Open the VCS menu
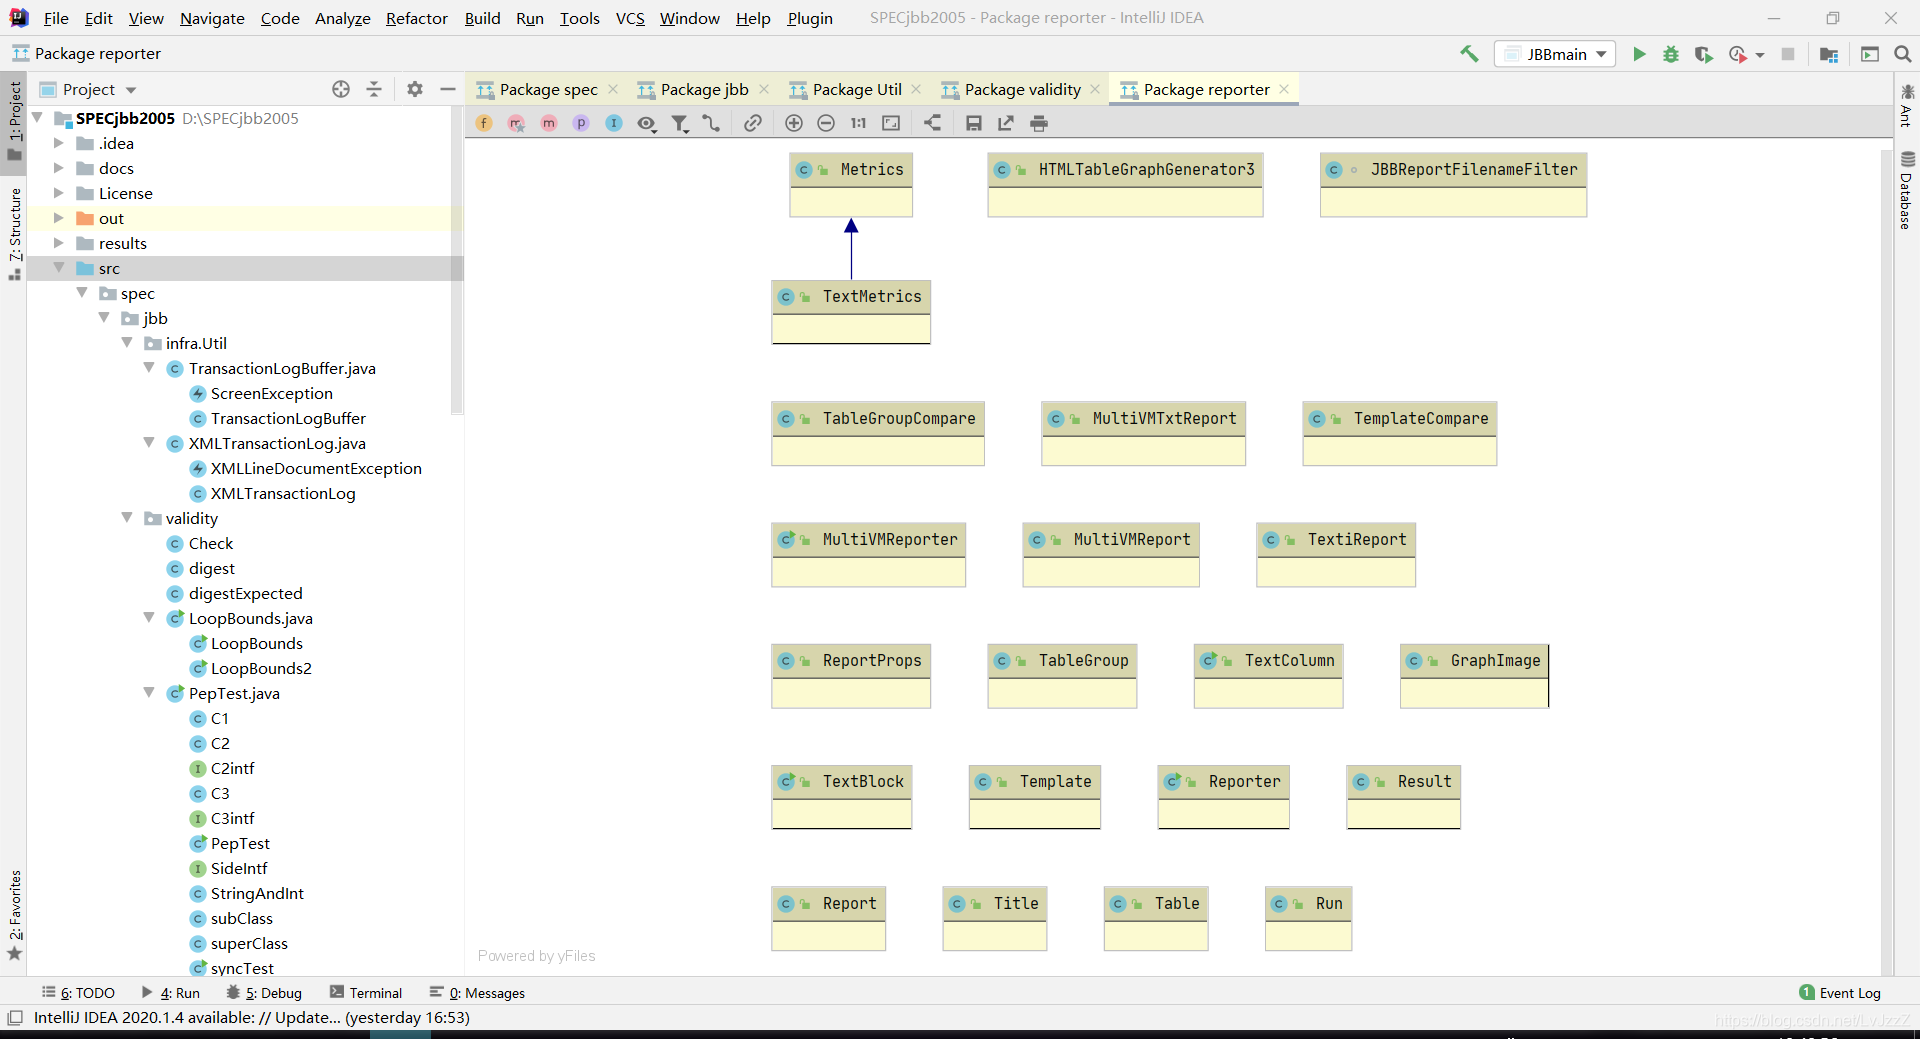 point(630,18)
